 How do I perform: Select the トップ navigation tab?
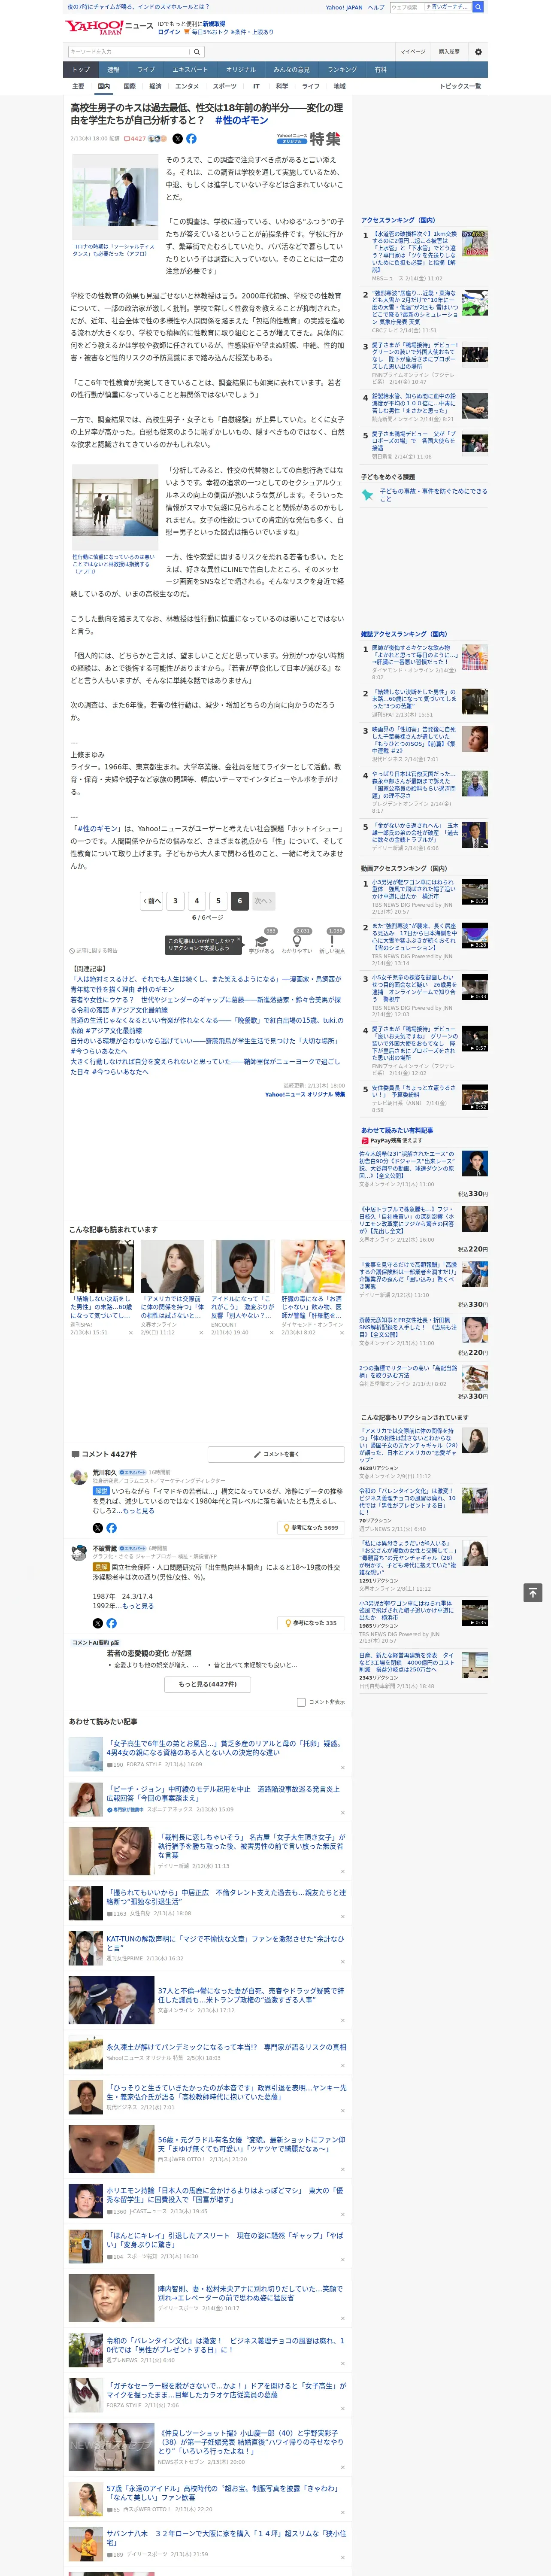click(81, 70)
